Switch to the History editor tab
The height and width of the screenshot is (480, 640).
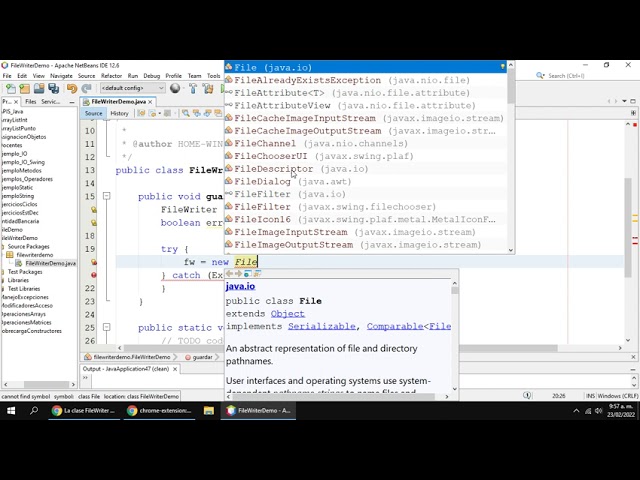pos(119,113)
